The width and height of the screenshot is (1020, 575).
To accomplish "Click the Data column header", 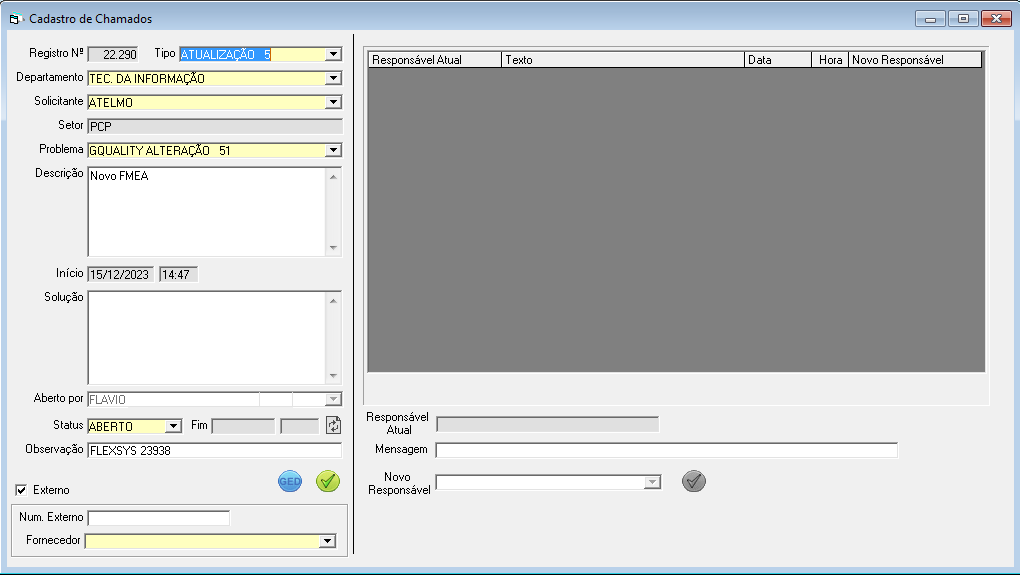I will [x=778, y=60].
